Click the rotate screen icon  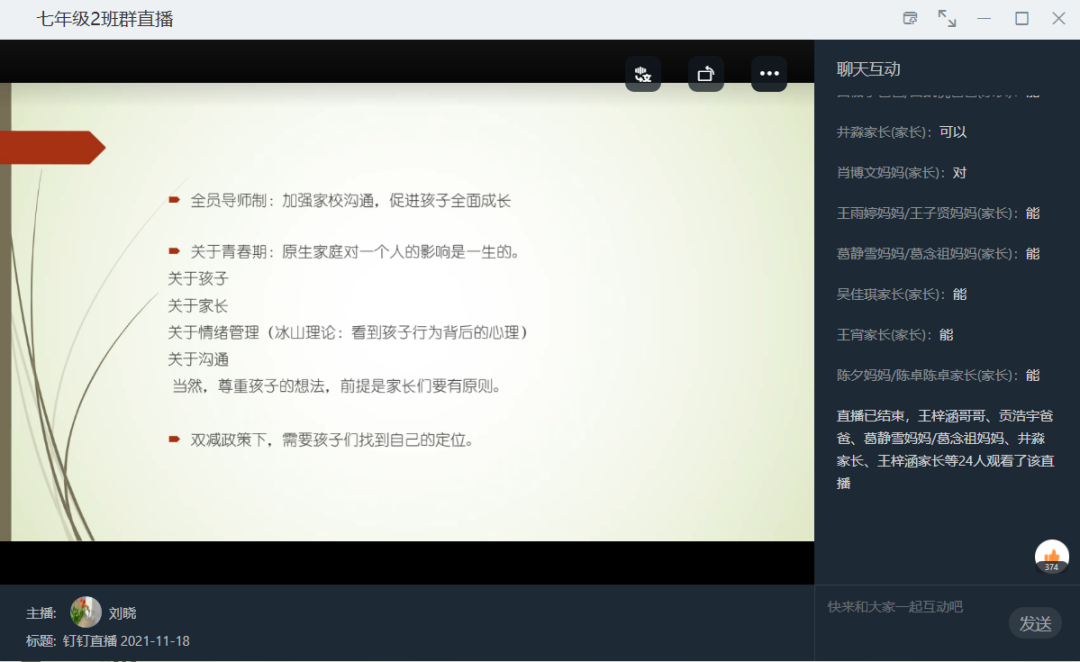tap(706, 73)
